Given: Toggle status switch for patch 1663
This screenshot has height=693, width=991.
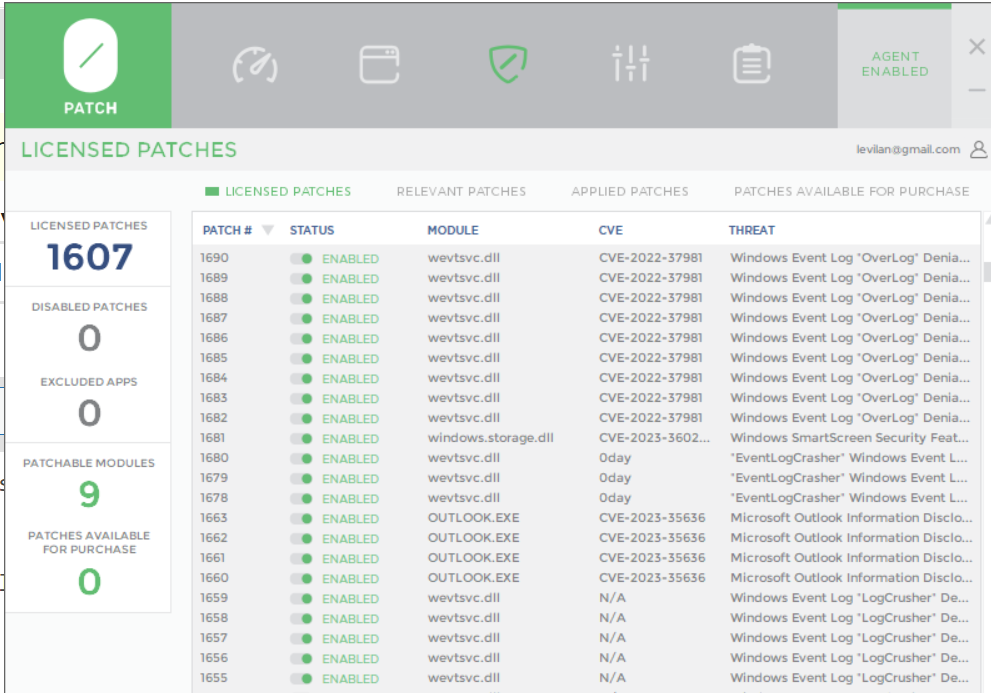Looking at the screenshot, I should (301, 519).
